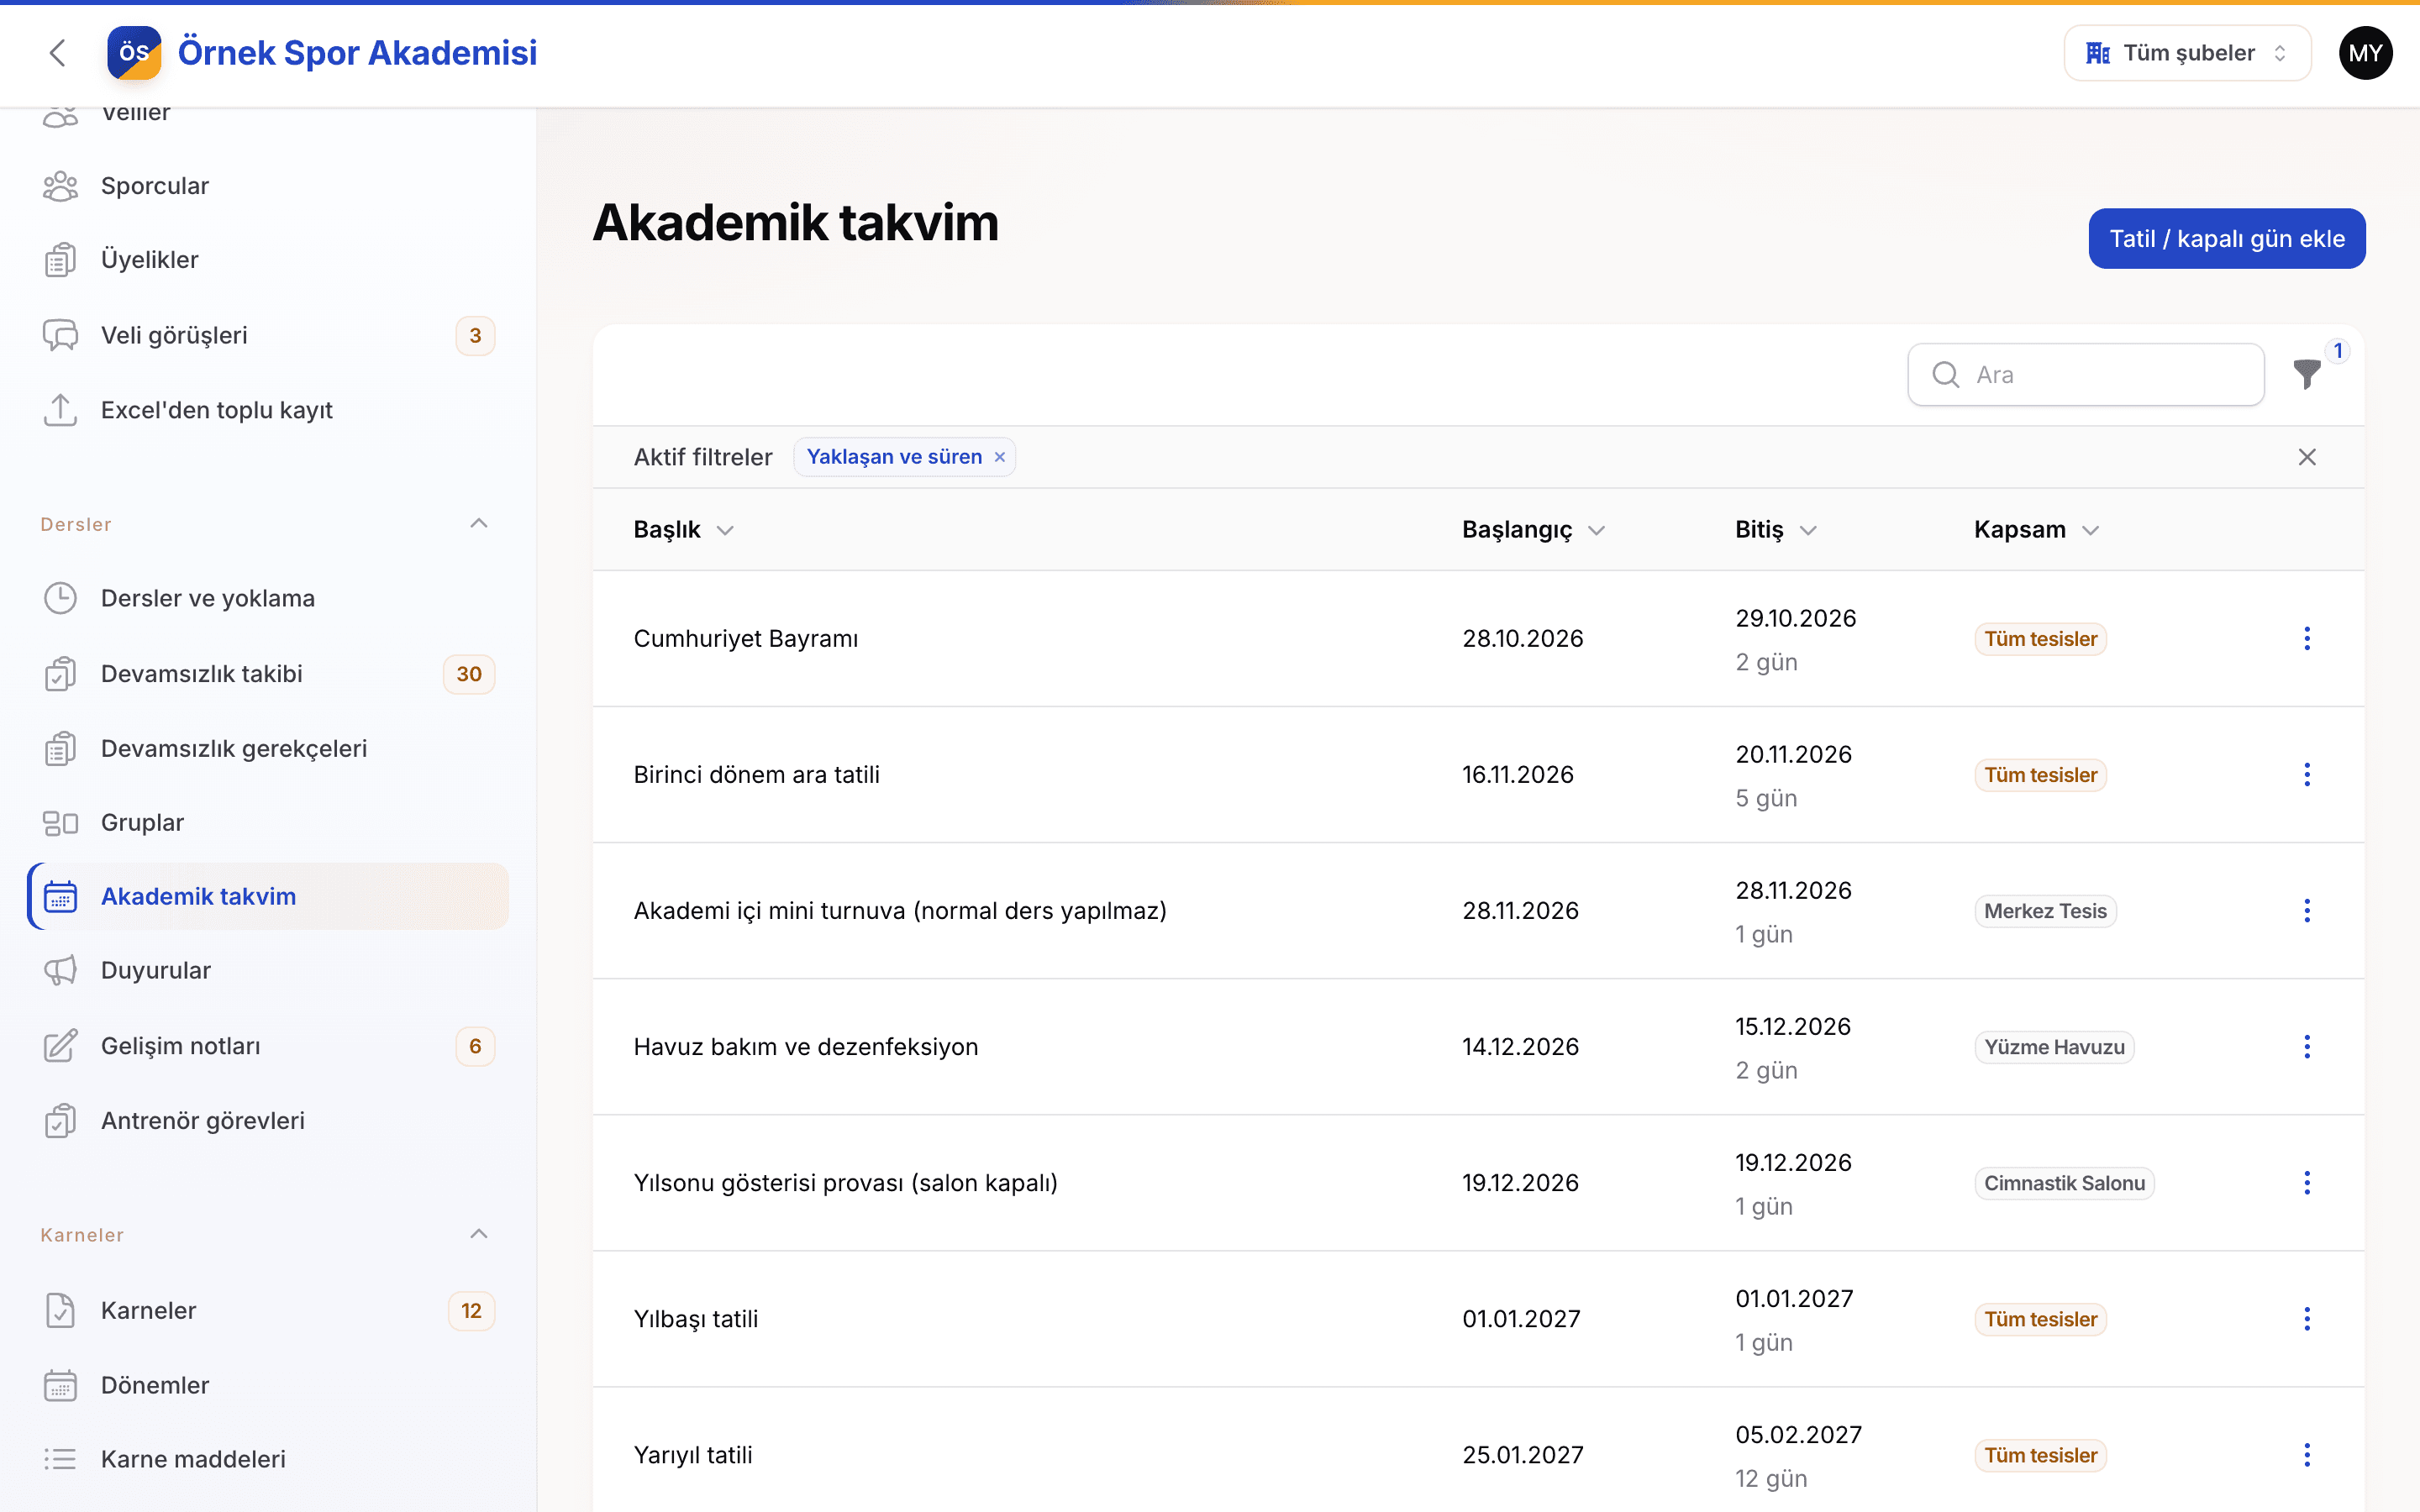Sort by the Kapsam column header

[x=2036, y=529]
